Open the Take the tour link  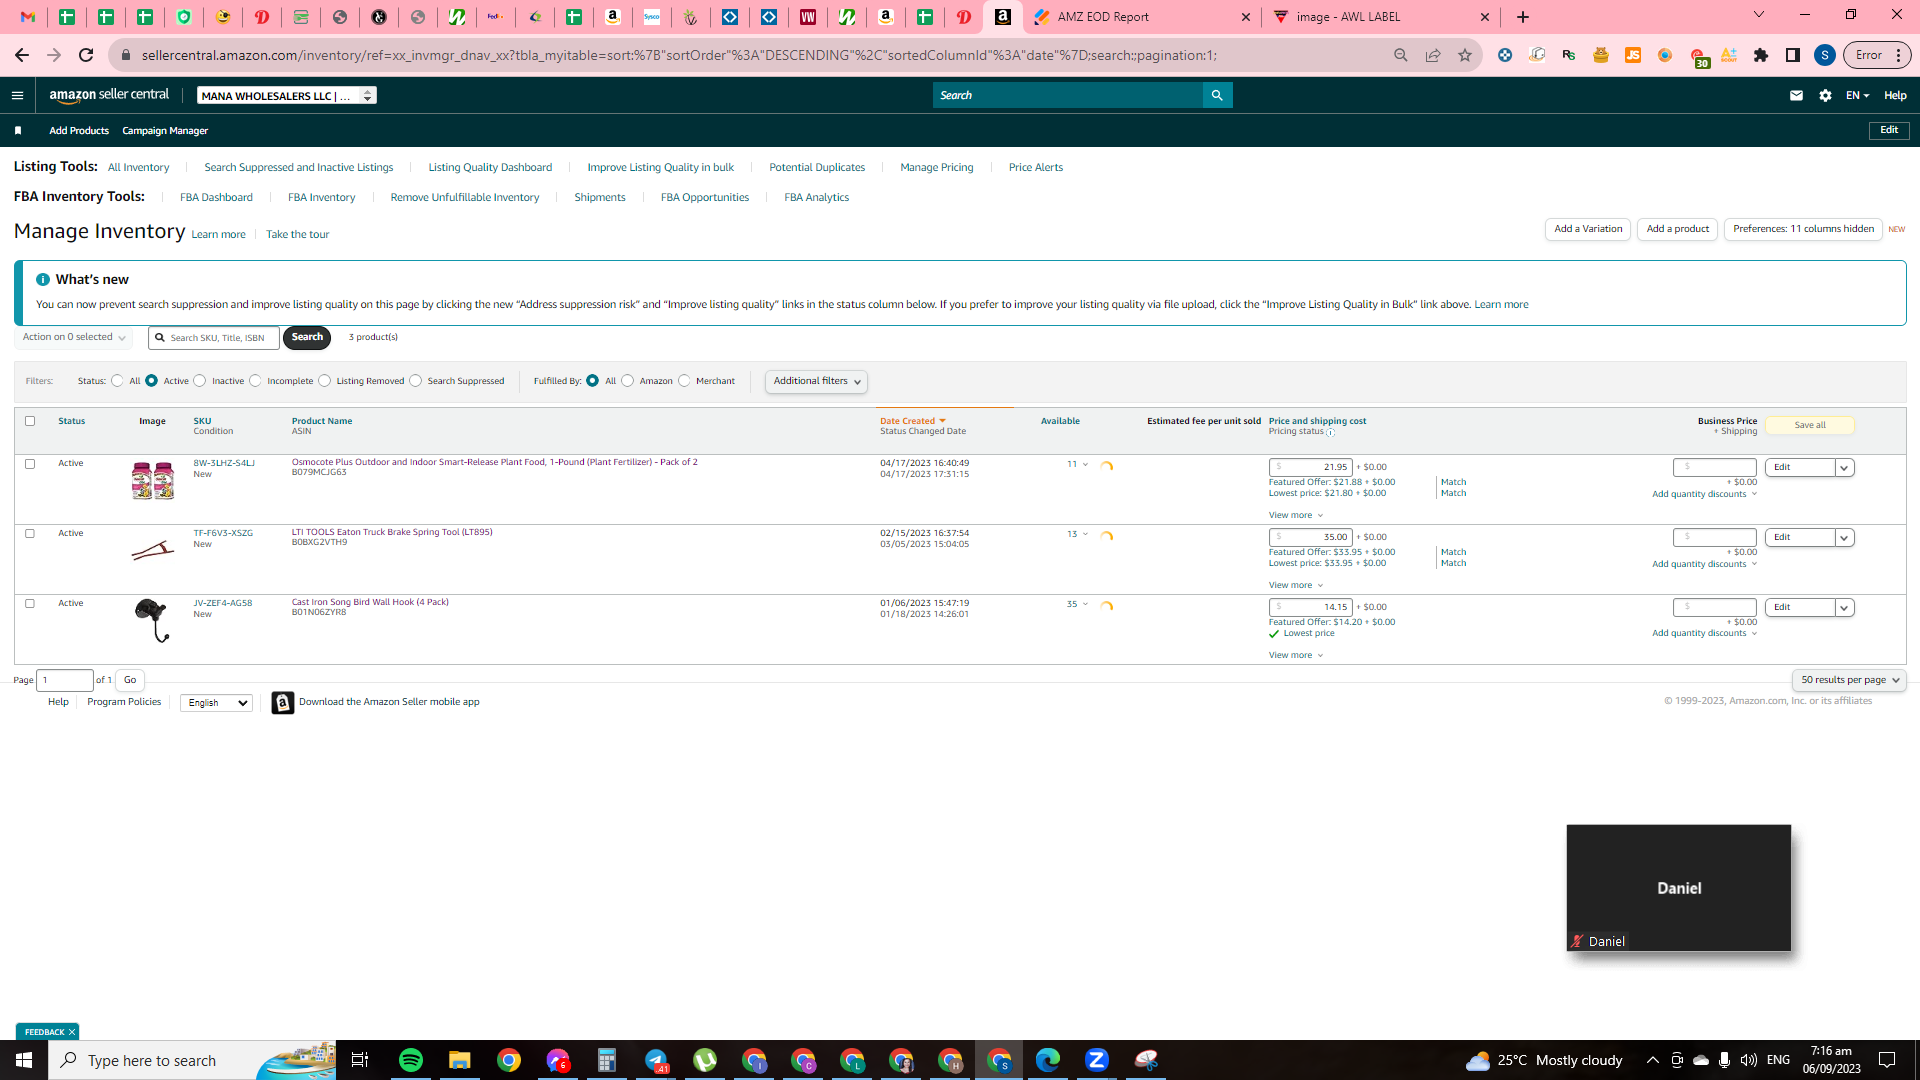point(297,235)
